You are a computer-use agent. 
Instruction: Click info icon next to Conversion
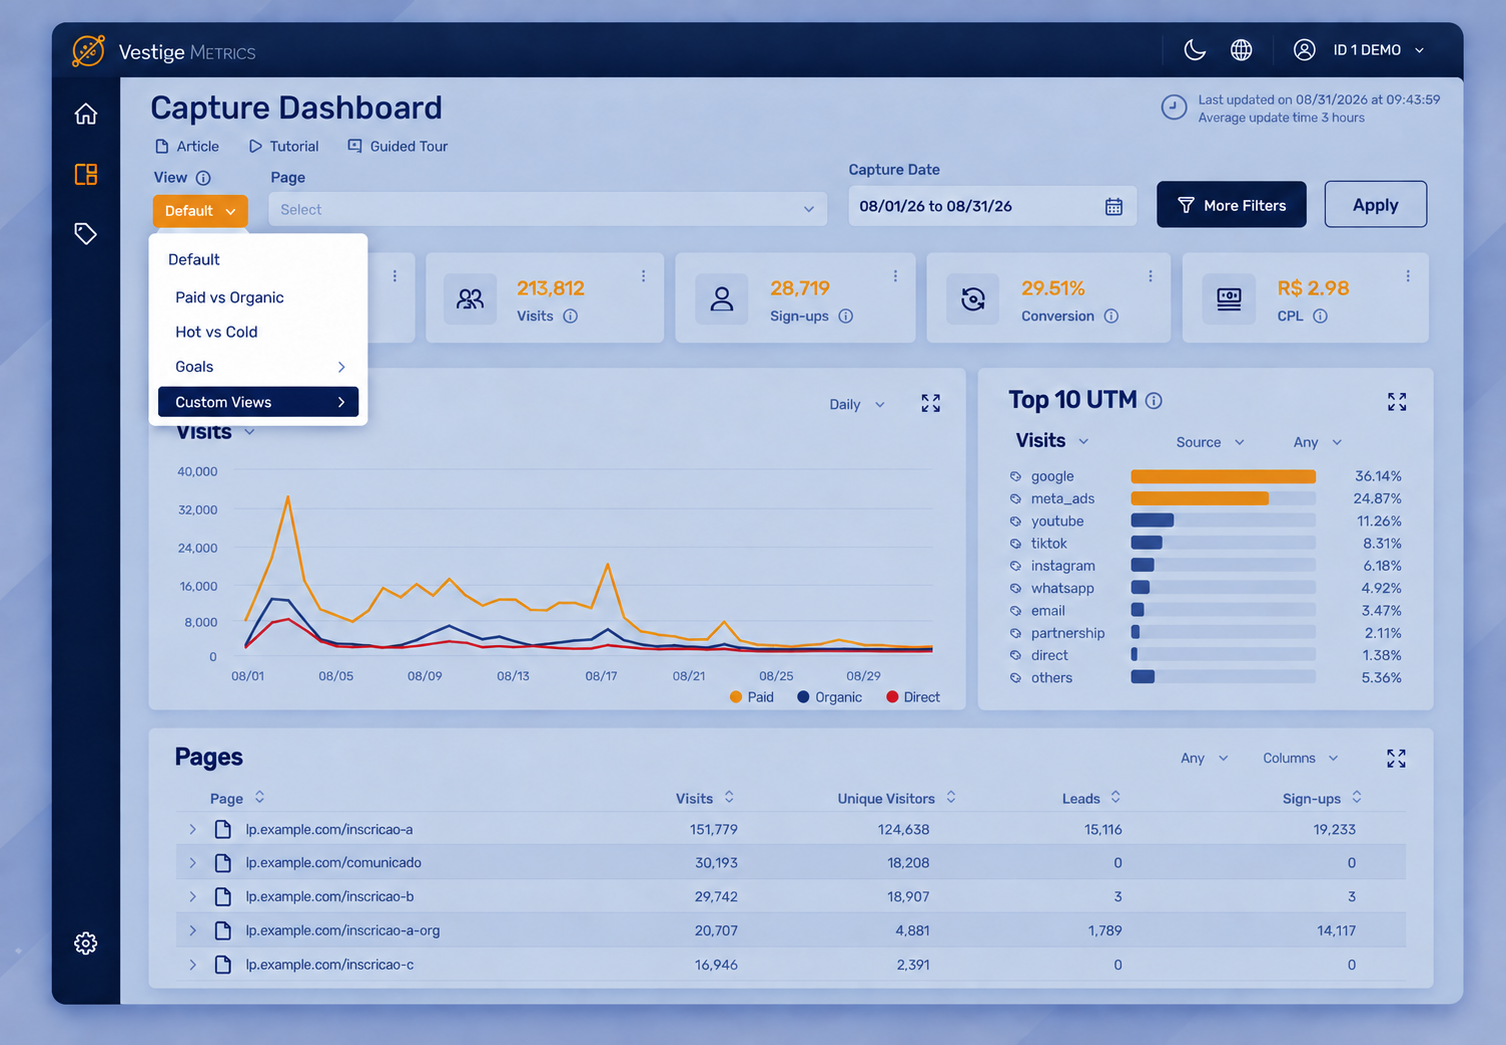(x=1111, y=316)
